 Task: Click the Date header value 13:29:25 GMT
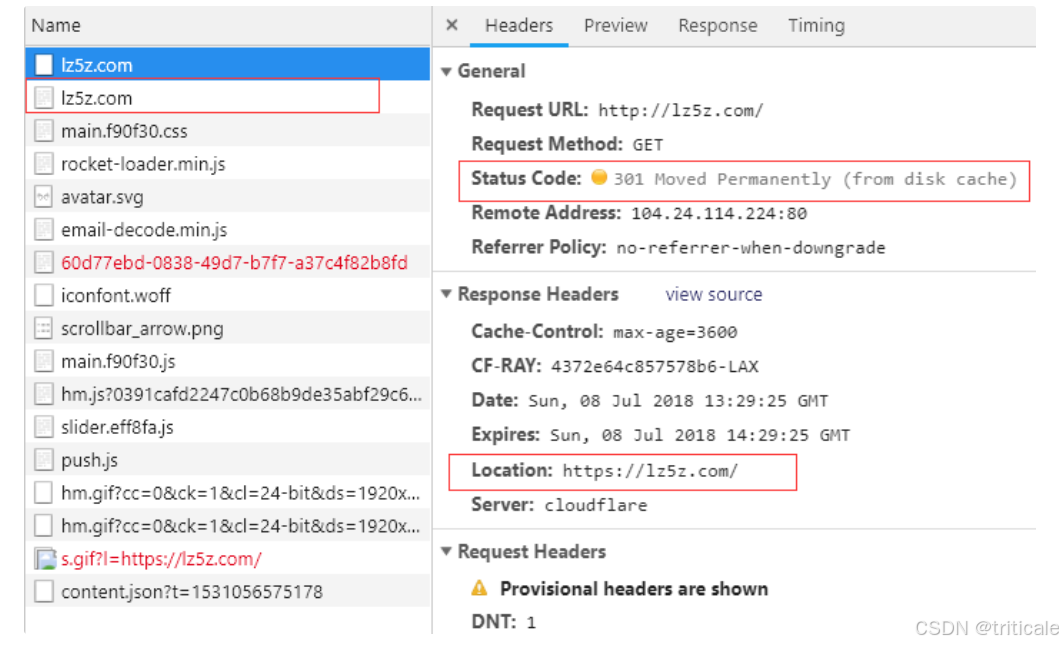(x=678, y=401)
